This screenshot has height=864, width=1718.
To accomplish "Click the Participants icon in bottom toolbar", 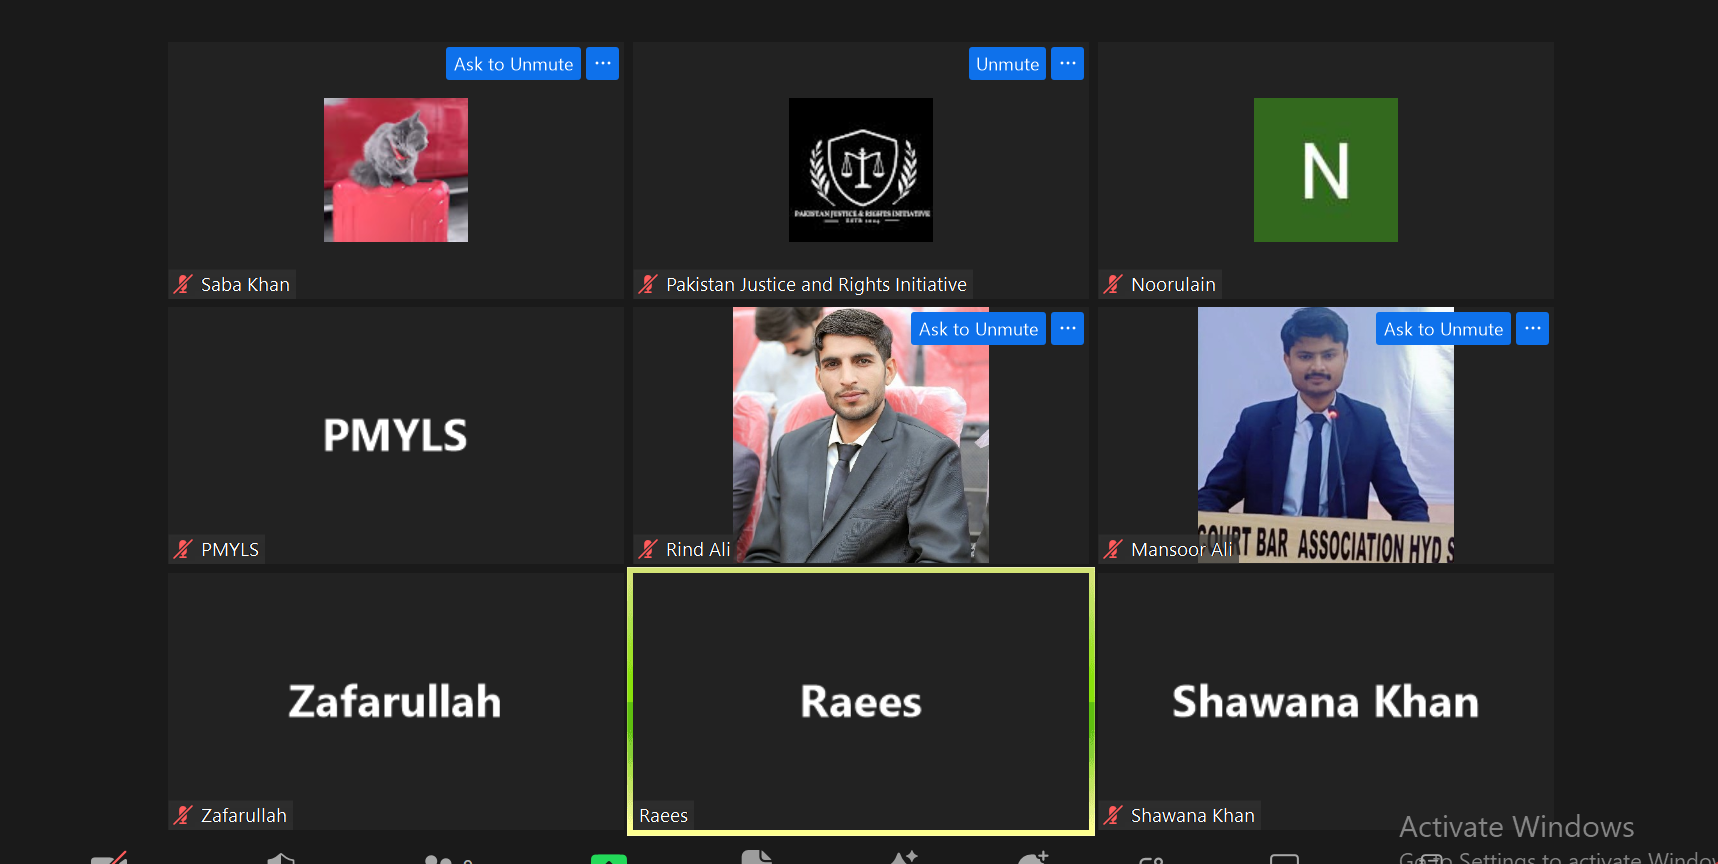I will pyautogui.click(x=439, y=858).
